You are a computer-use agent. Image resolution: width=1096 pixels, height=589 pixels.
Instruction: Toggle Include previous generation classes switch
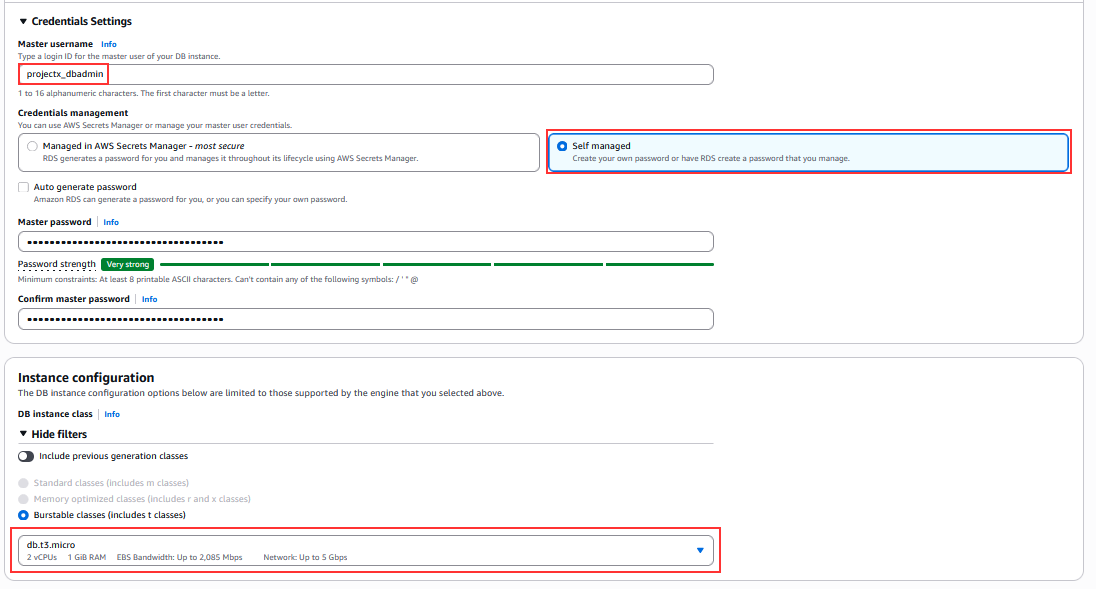pyautogui.click(x=26, y=456)
